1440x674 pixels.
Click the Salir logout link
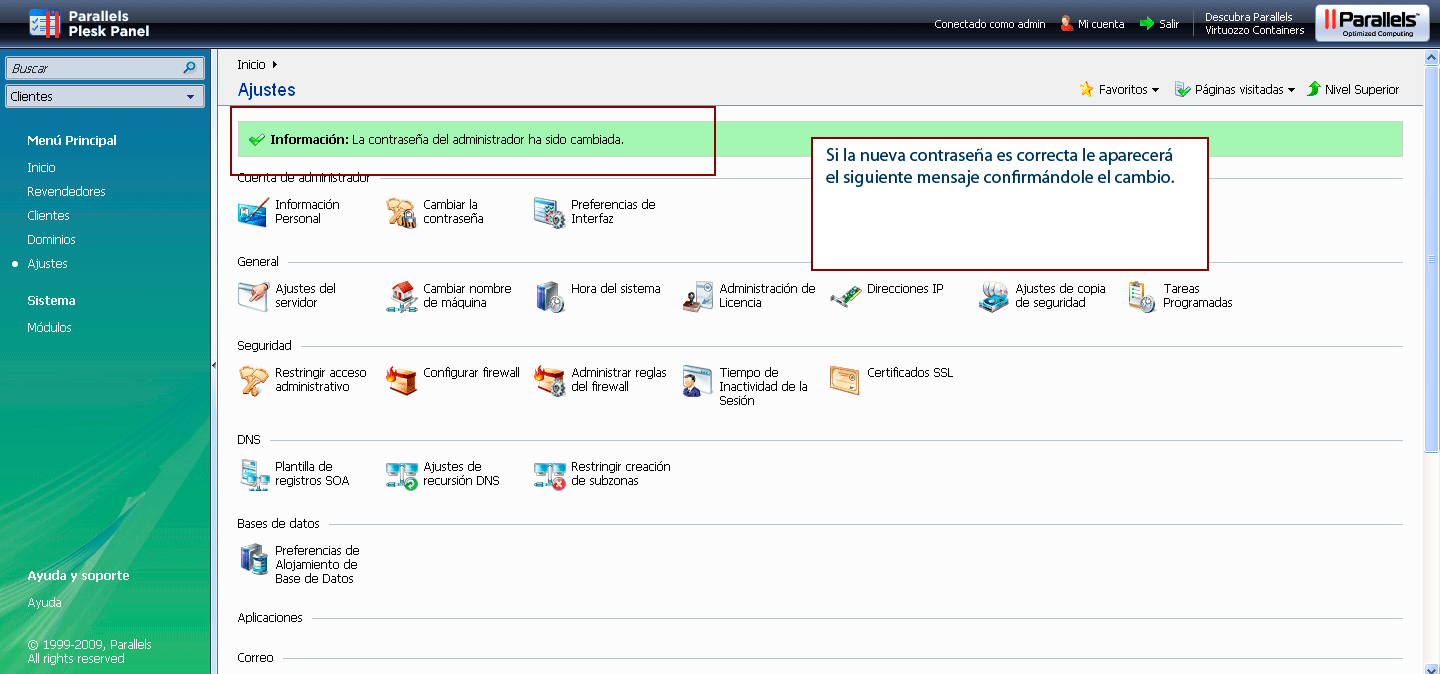[1169, 24]
